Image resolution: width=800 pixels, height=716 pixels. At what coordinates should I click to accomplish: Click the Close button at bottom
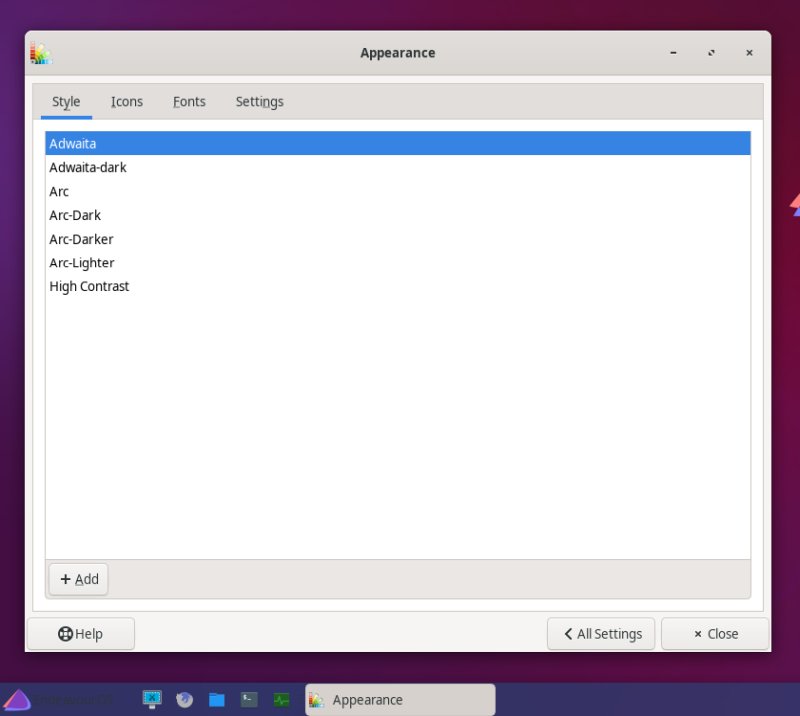coord(715,634)
